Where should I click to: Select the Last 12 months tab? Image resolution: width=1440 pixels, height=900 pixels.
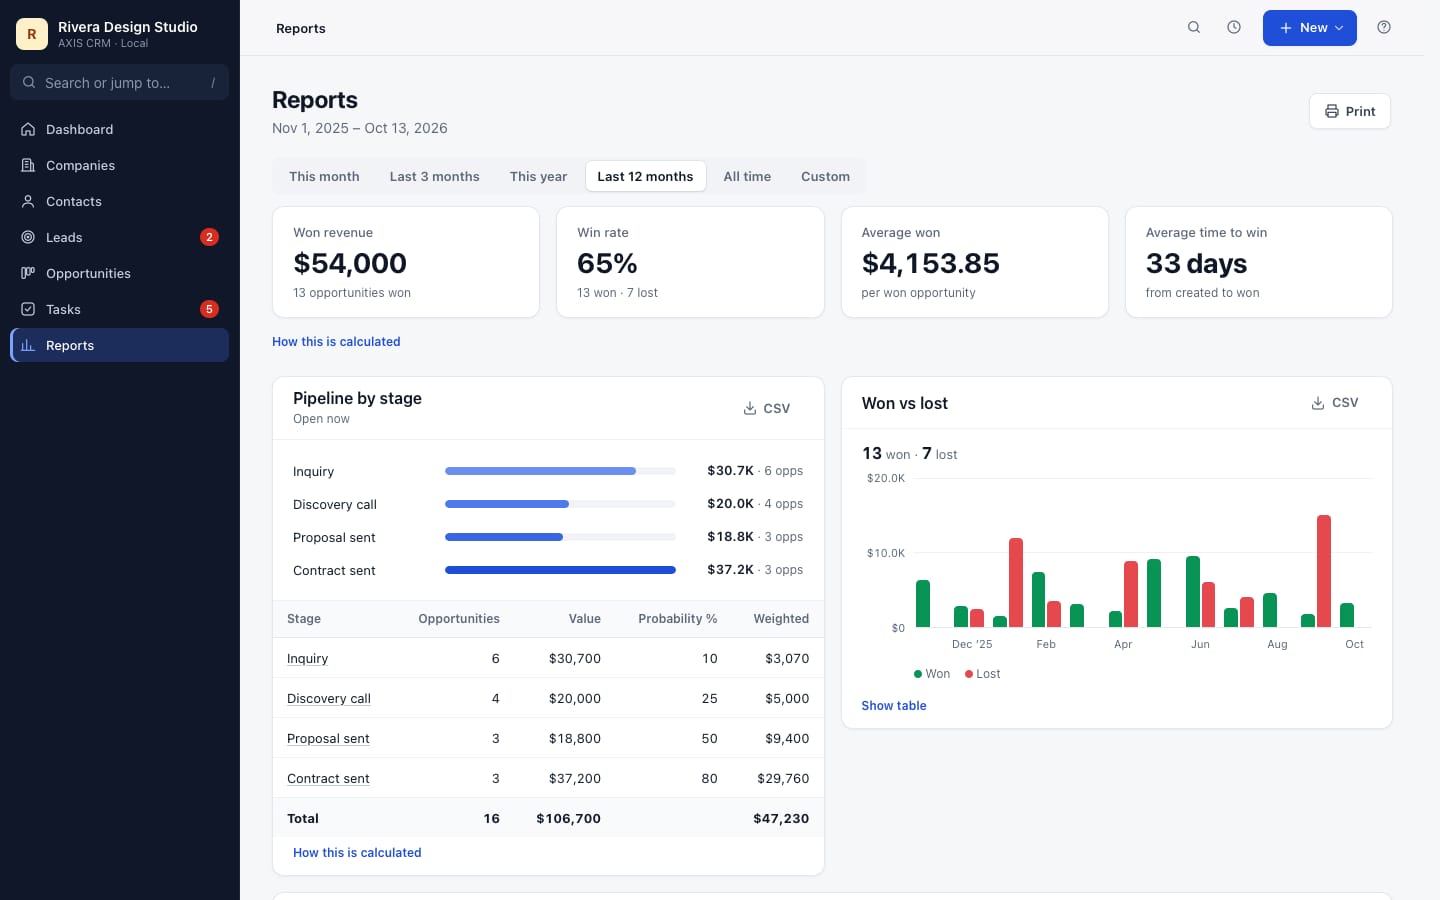[645, 176]
